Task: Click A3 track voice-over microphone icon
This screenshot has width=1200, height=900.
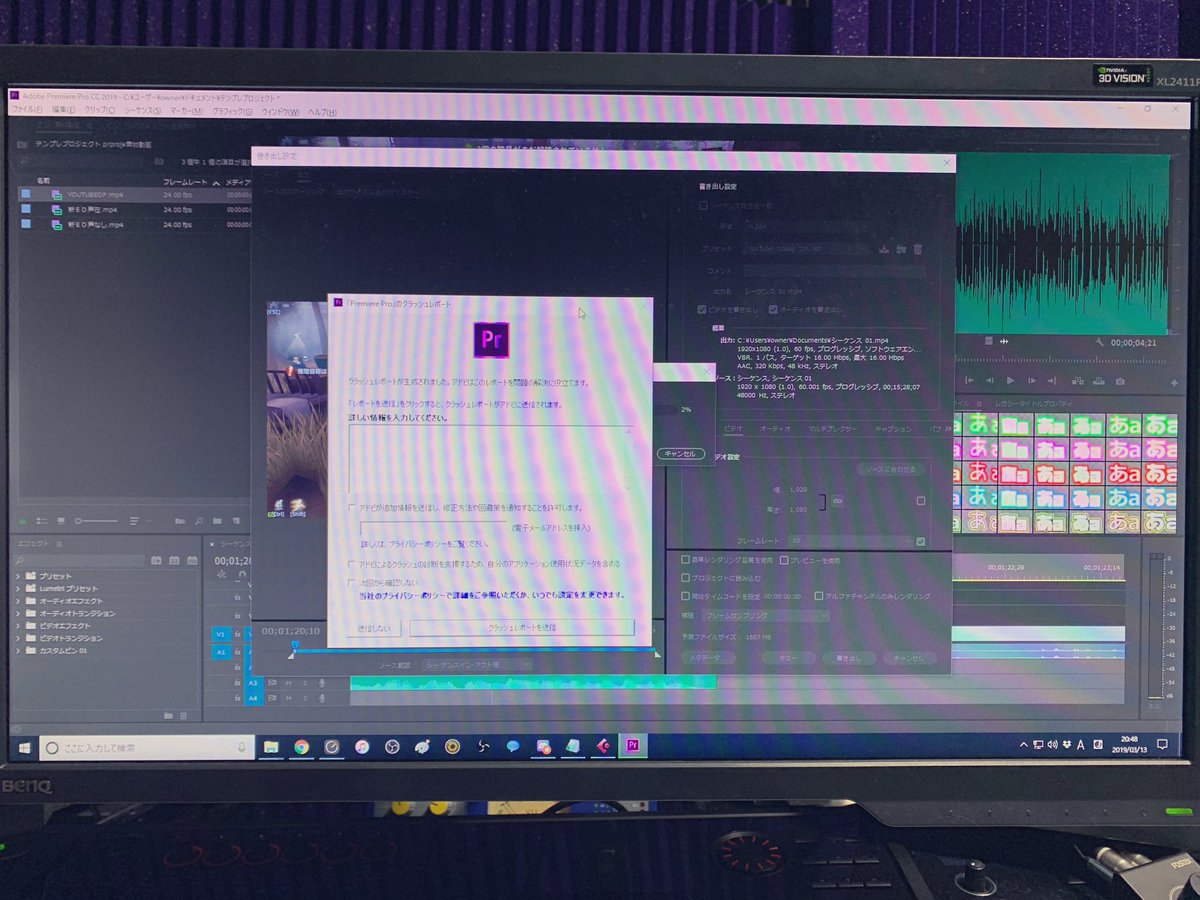Action: coord(322,683)
